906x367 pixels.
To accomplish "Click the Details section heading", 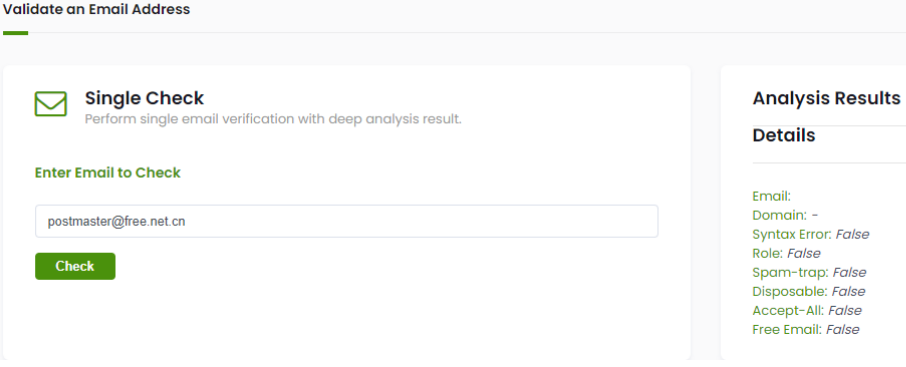I will 784,135.
